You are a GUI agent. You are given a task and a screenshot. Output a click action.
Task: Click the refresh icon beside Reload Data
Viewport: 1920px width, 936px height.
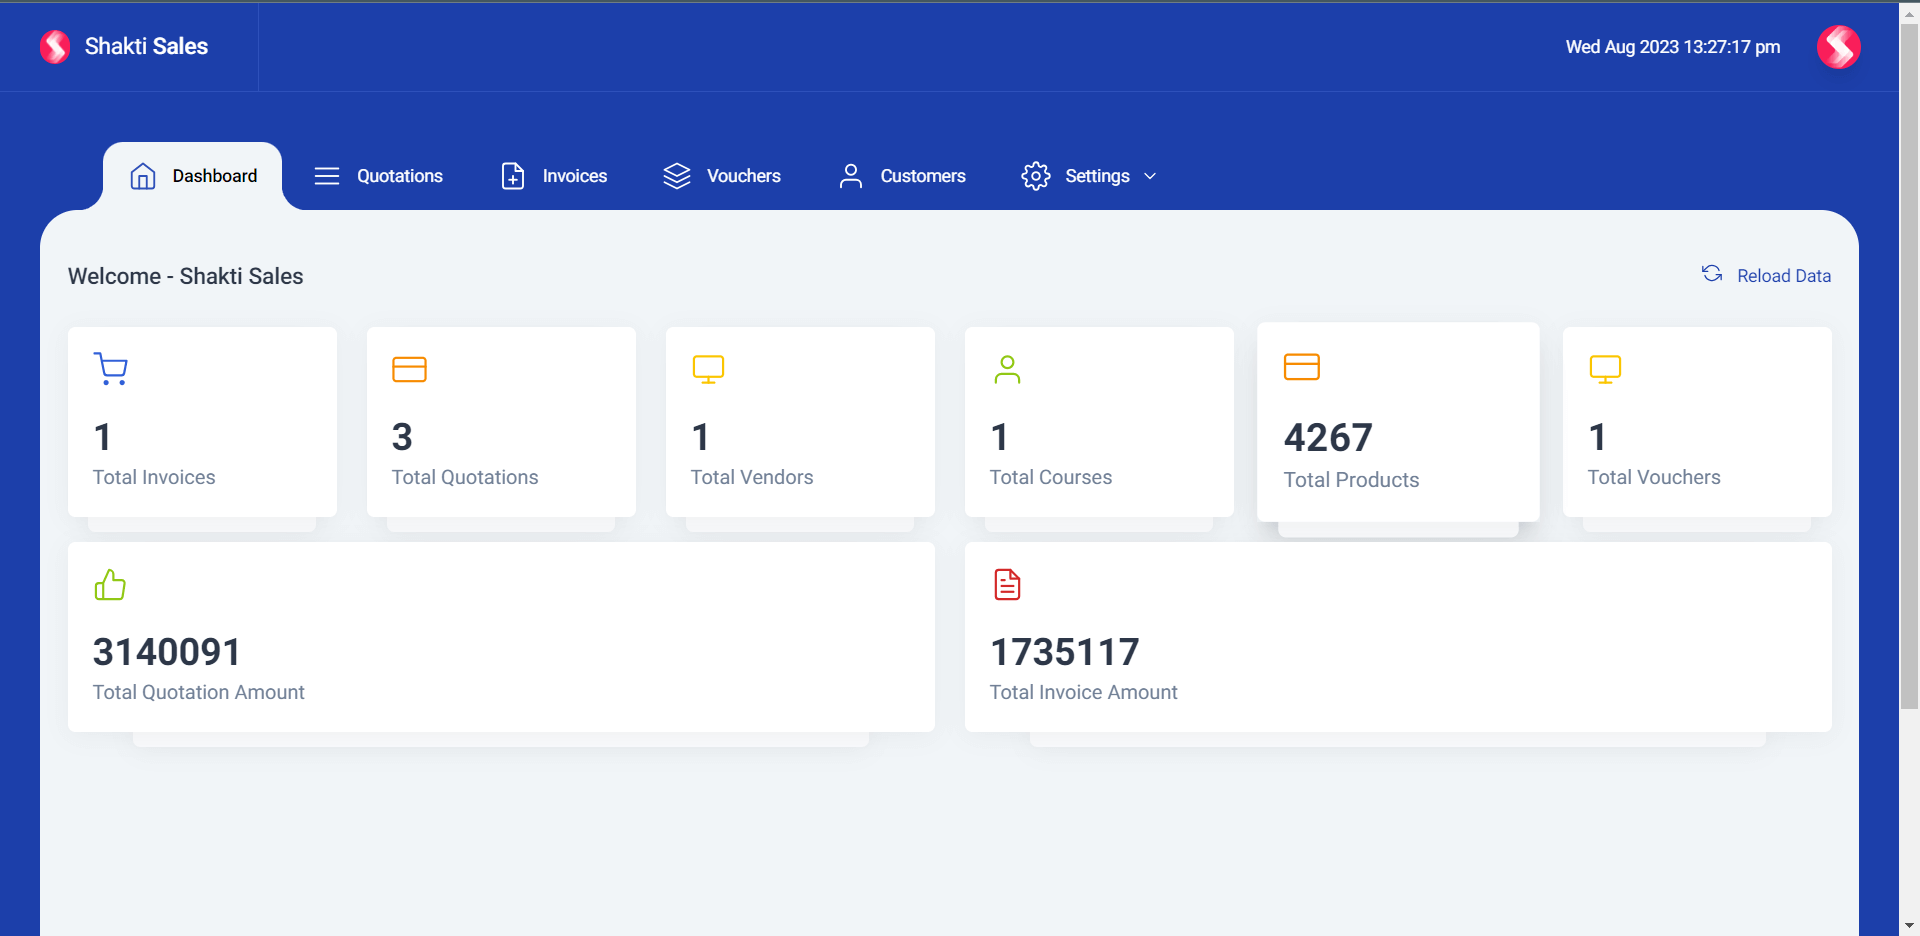(x=1712, y=274)
